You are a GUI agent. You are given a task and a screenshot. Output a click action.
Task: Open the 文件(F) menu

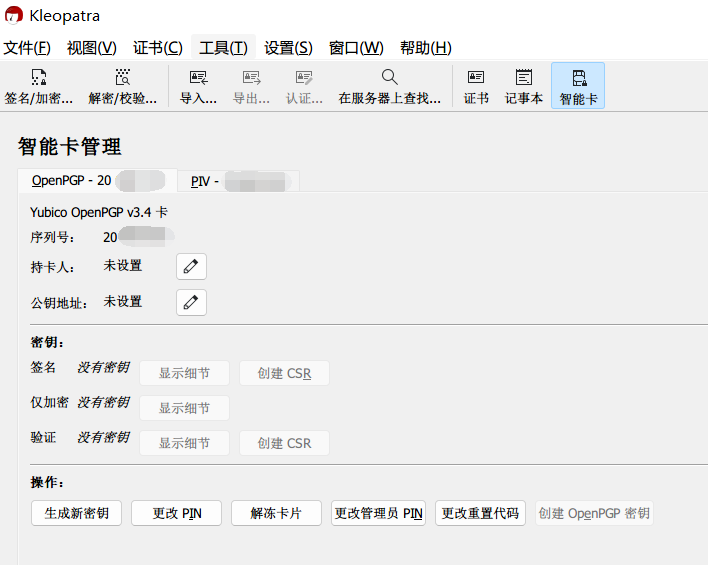click(x=27, y=47)
